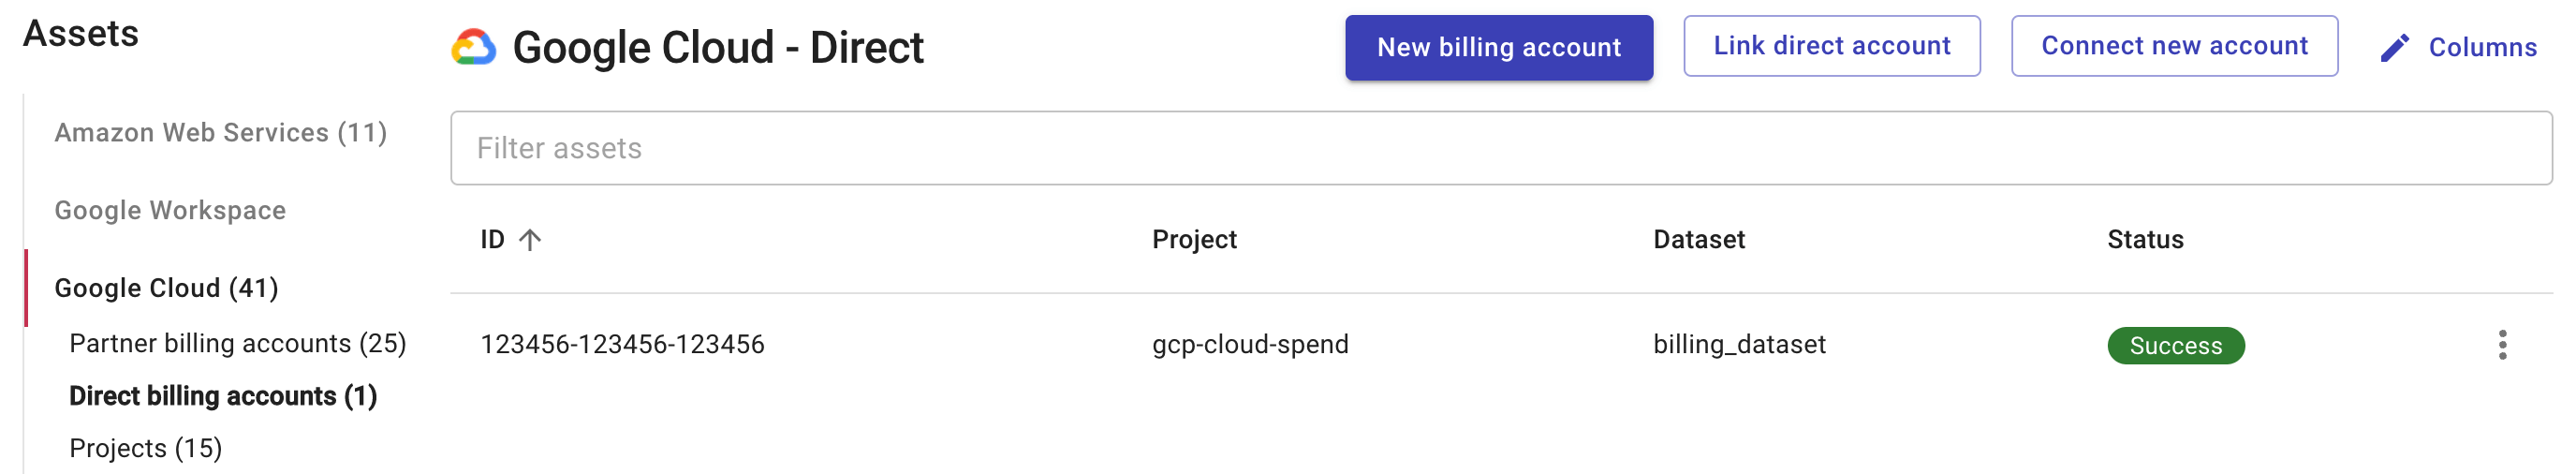This screenshot has width=2576, height=474.
Task: Select Direct billing accounts (1)
Action: tap(222, 396)
